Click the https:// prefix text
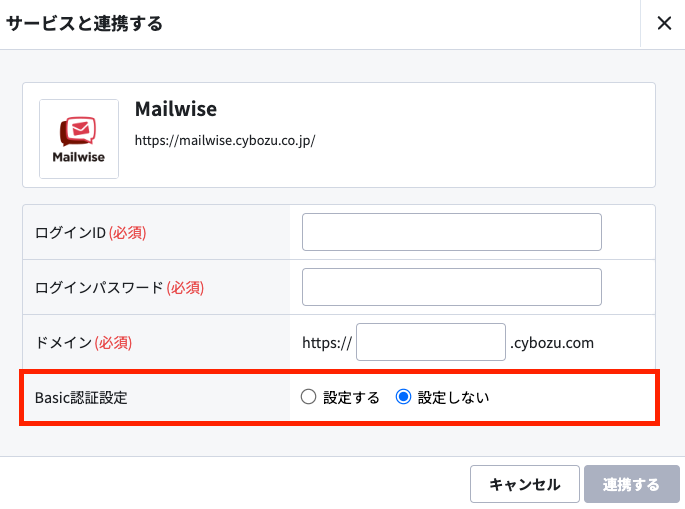The height and width of the screenshot is (509, 685). coord(327,343)
